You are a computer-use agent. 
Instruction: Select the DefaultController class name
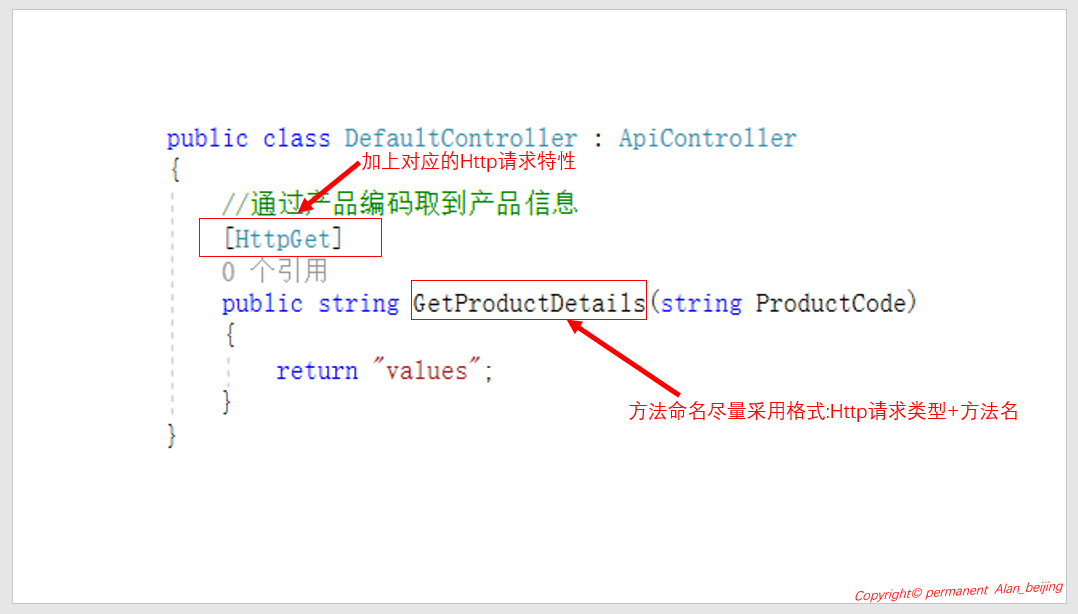pos(461,138)
